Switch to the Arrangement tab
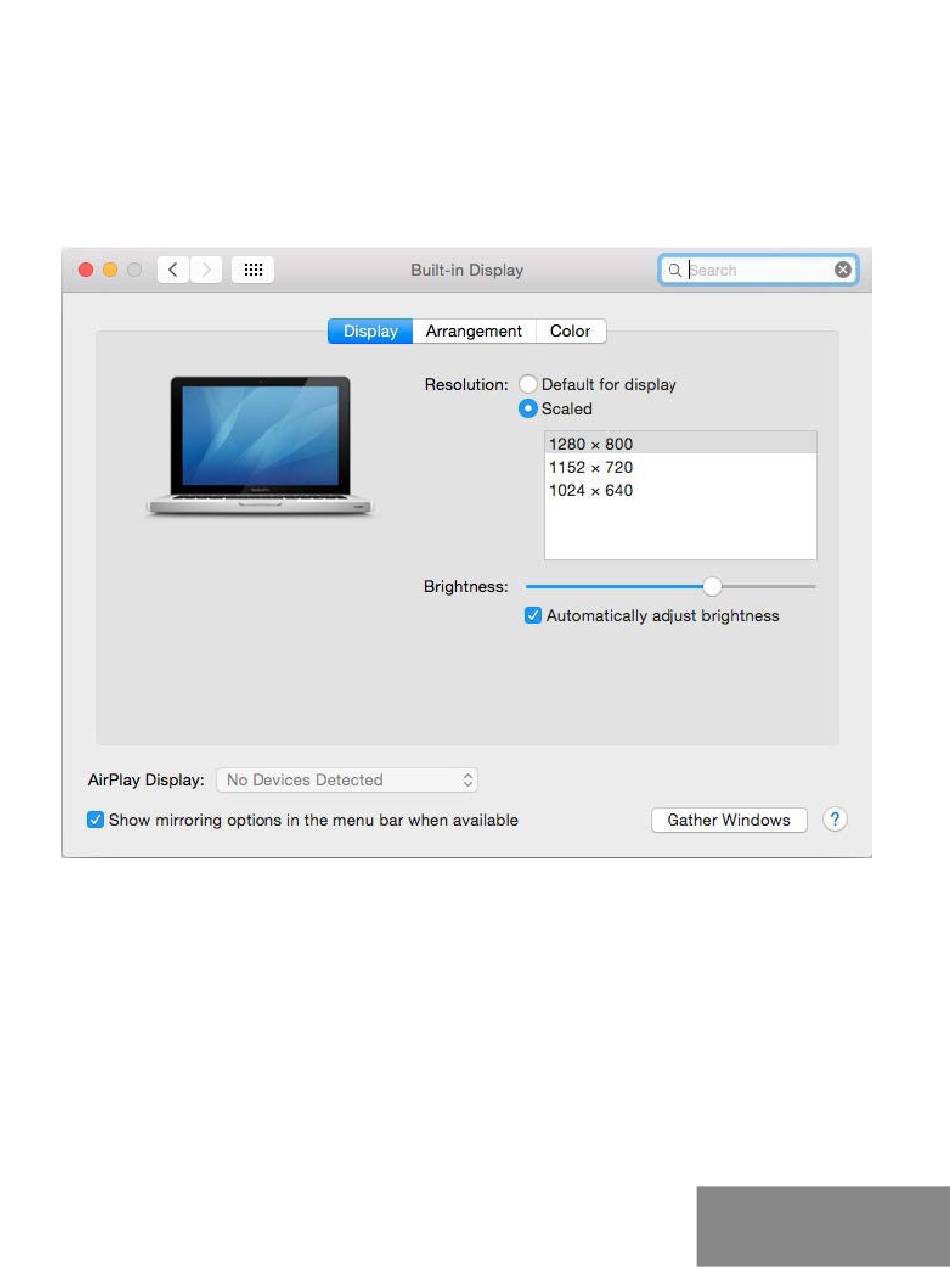The width and height of the screenshot is (950, 1267). 474,331
